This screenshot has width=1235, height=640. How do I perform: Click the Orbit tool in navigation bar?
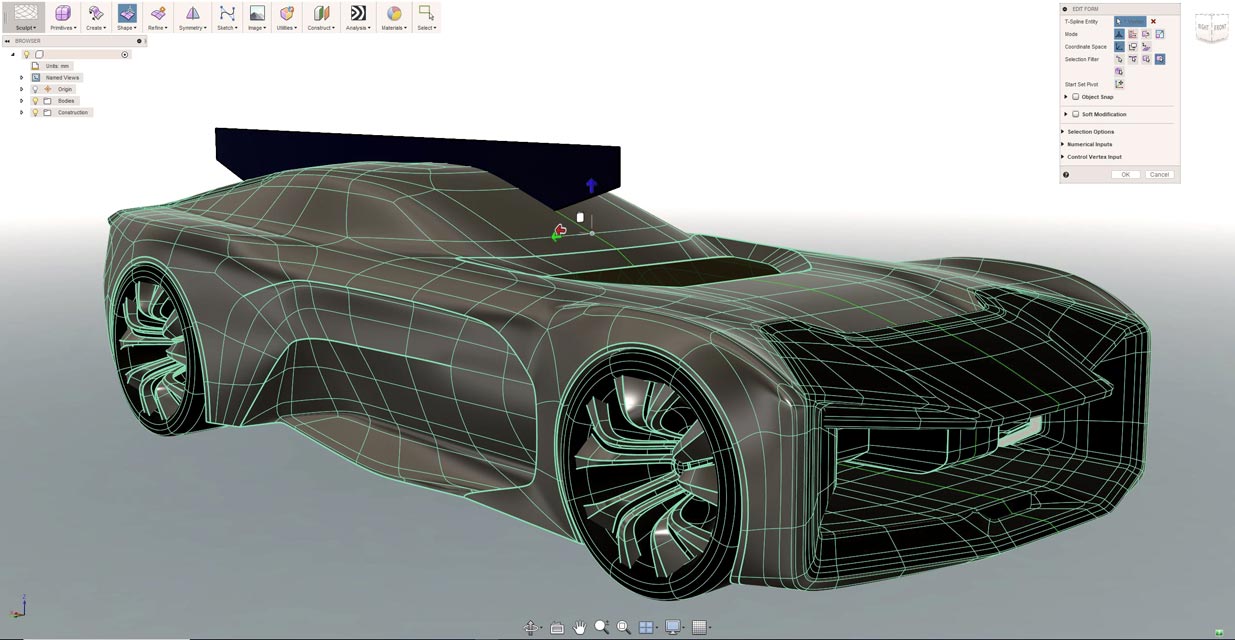[532, 627]
